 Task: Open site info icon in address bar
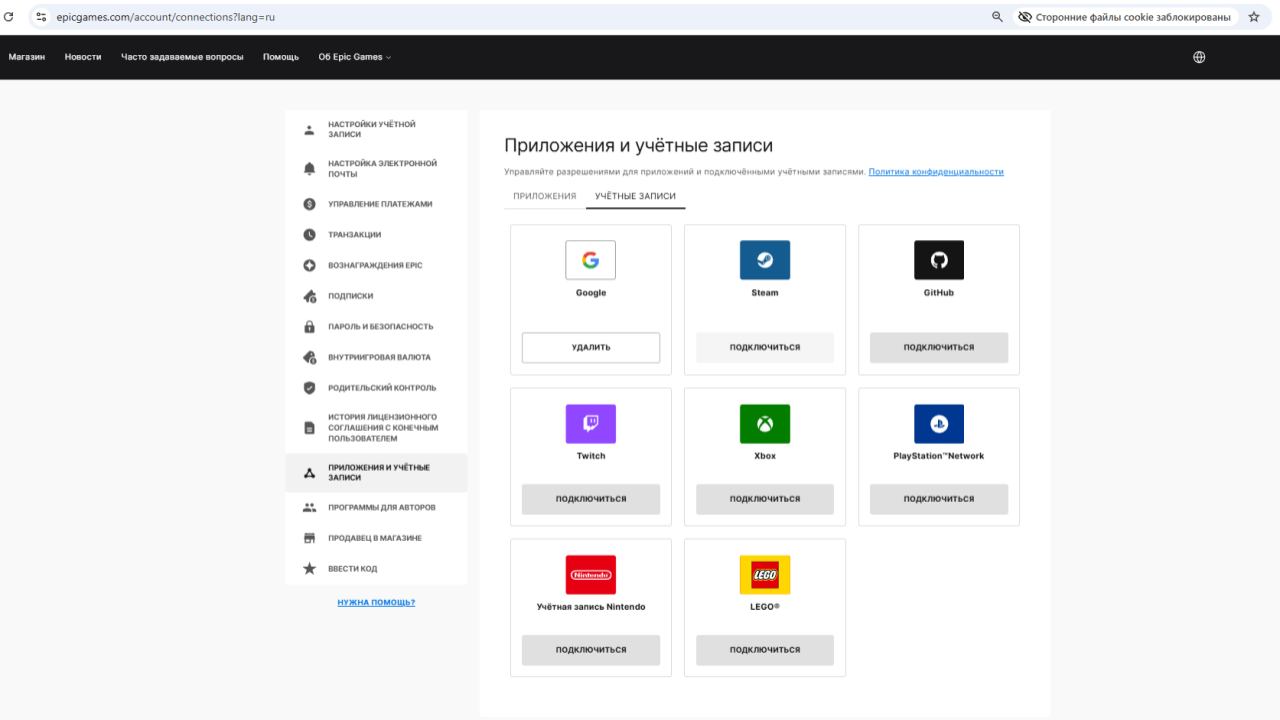[x=41, y=17]
